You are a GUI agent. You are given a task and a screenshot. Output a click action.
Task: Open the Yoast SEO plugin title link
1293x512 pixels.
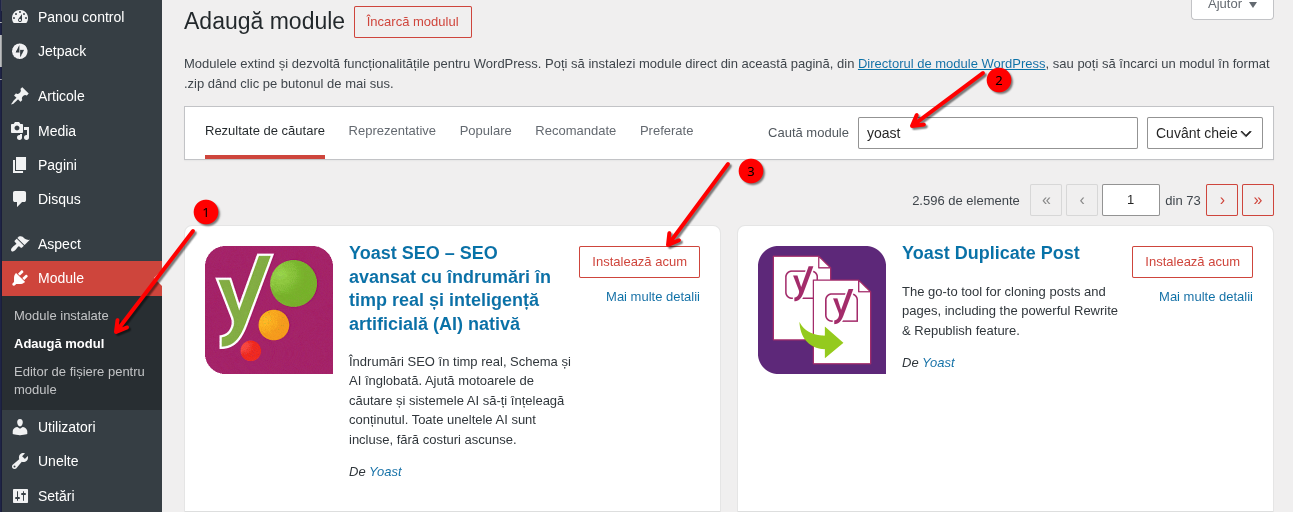(x=450, y=289)
